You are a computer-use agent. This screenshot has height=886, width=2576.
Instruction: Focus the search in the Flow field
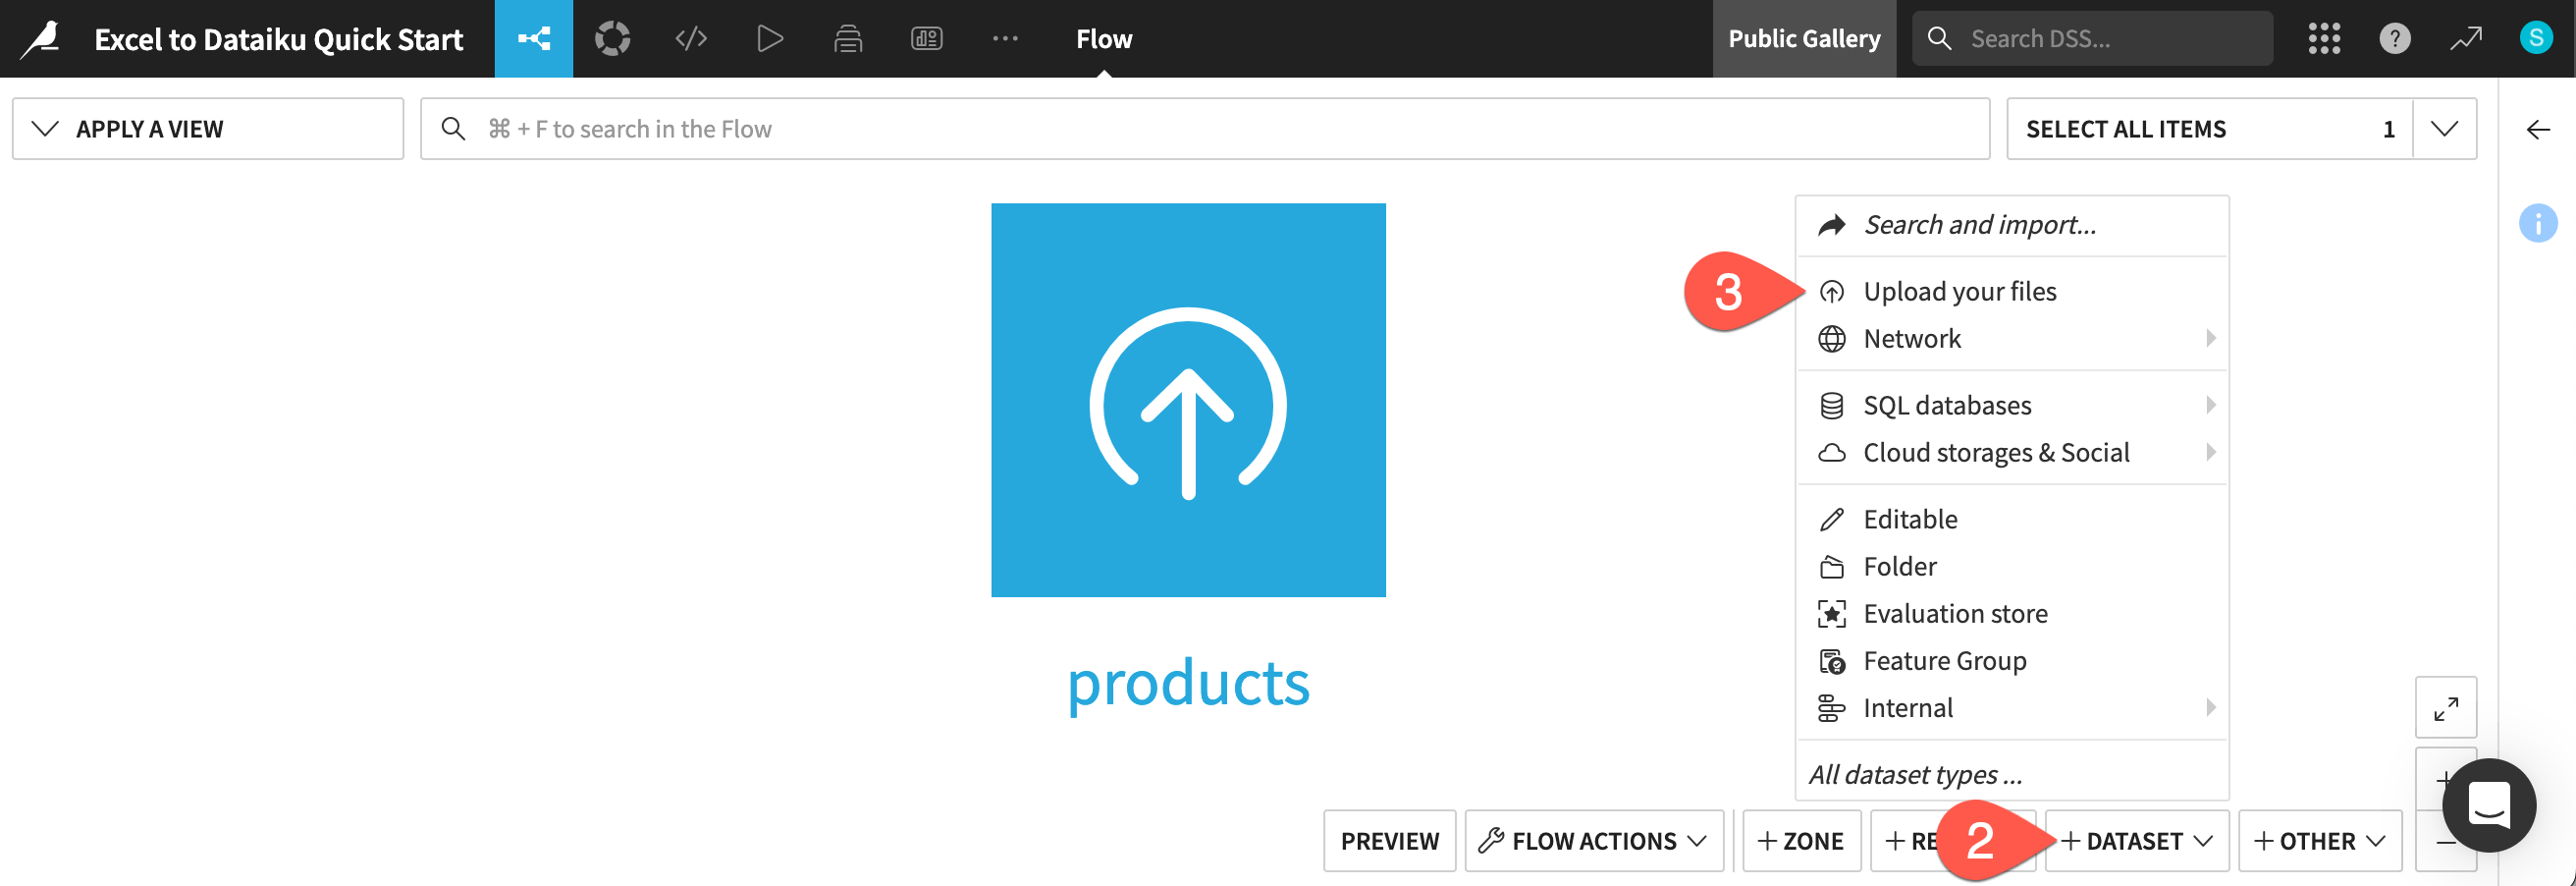[1205, 129]
